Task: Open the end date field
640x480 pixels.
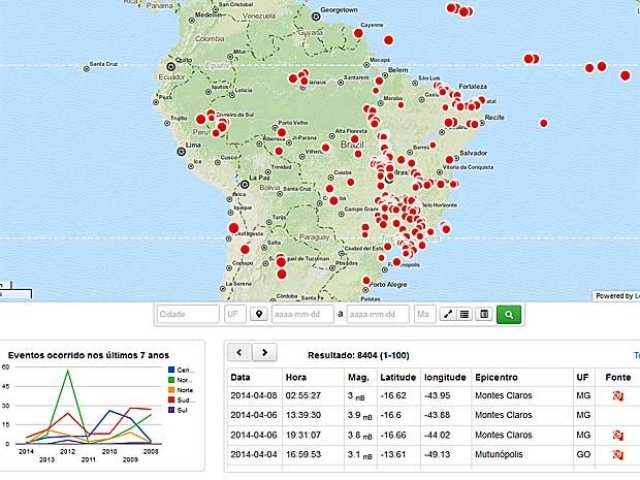Action: (x=379, y=314)
